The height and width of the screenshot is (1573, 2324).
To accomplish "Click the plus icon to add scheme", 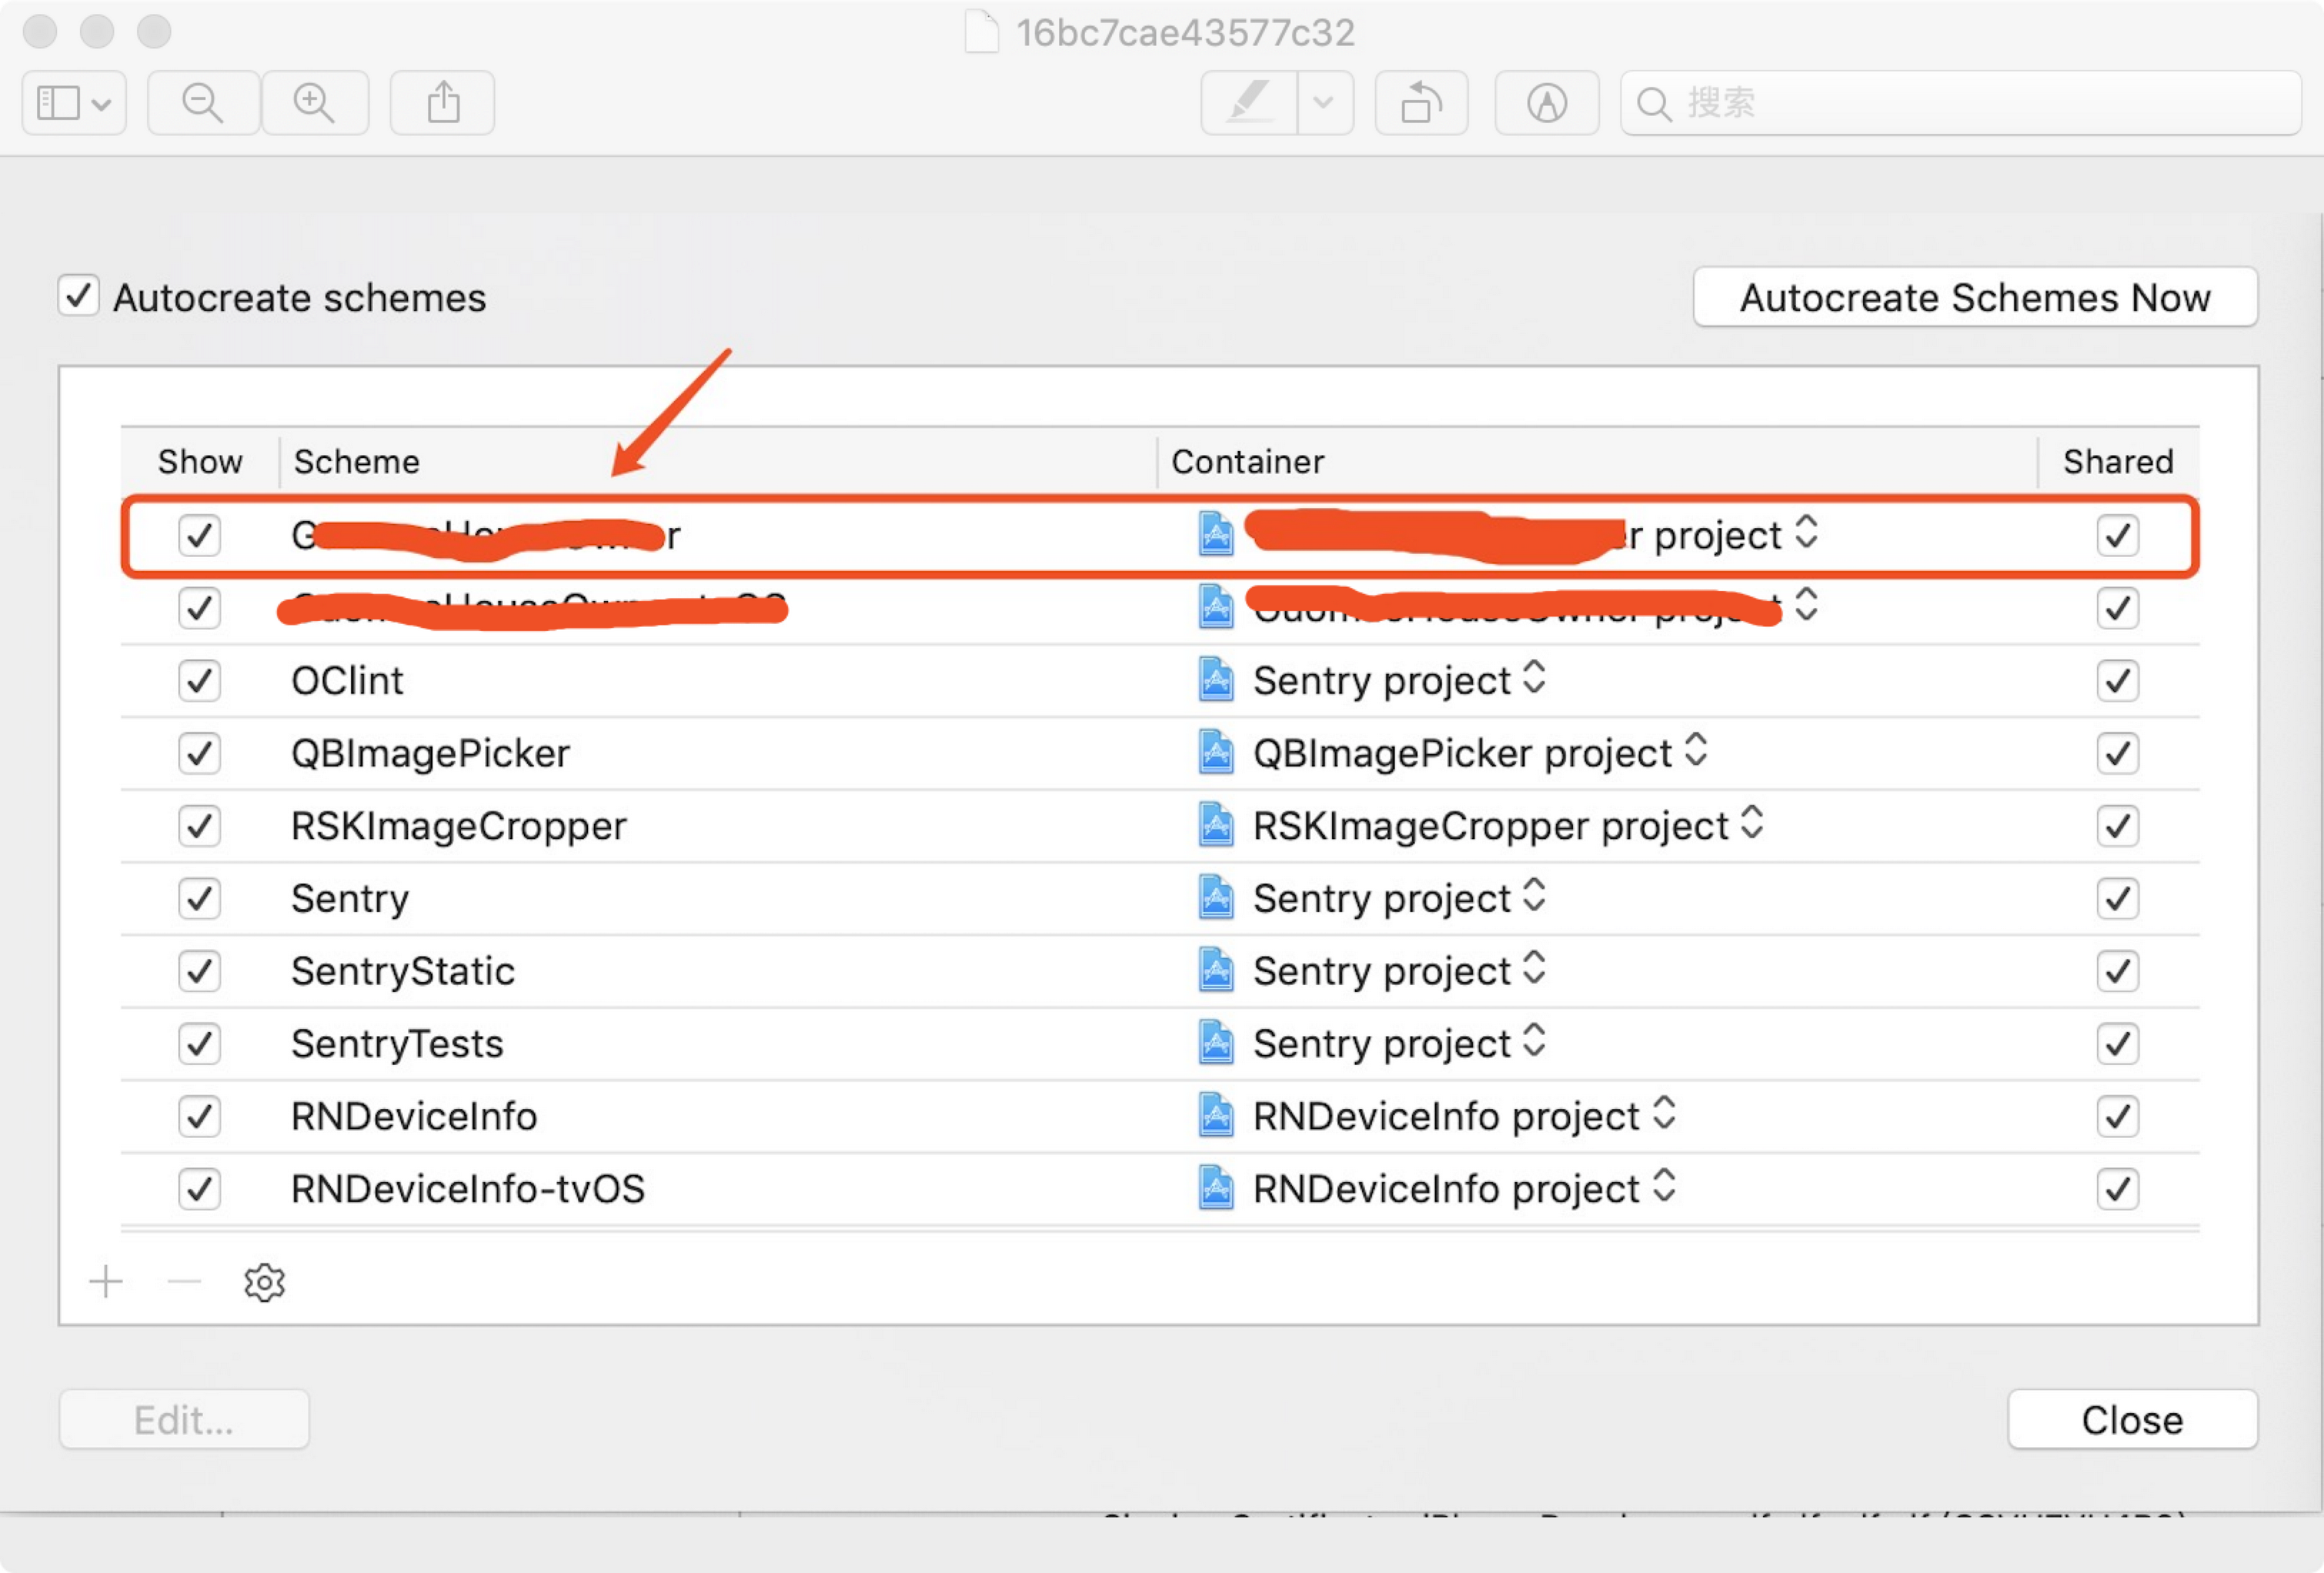I will coord(106,1282).
